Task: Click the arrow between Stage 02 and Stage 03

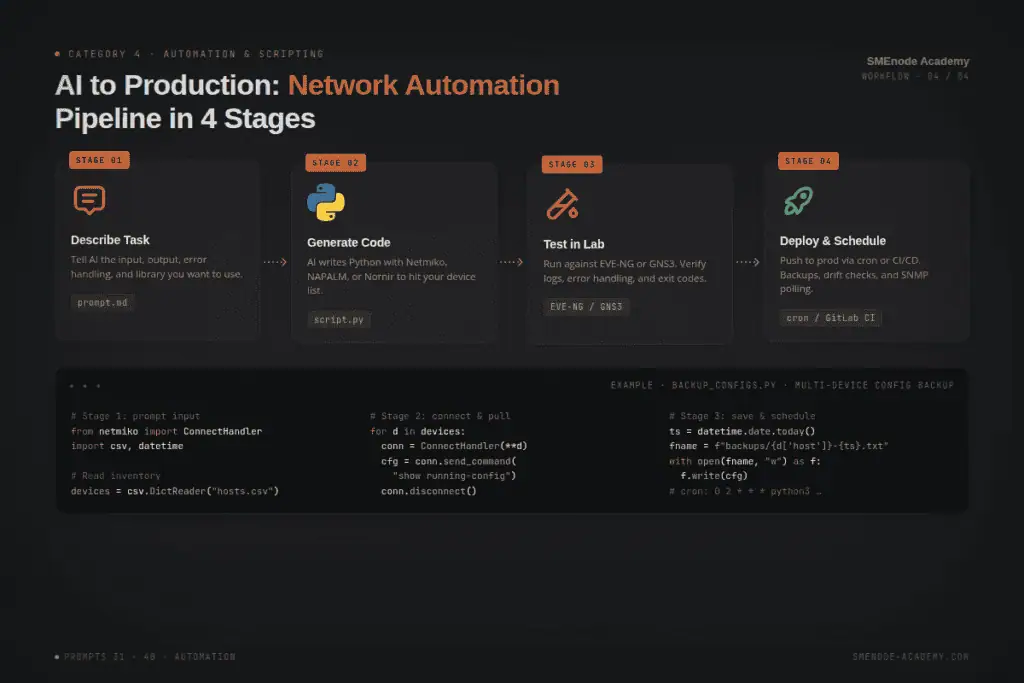Action: (x=511, y=262)
